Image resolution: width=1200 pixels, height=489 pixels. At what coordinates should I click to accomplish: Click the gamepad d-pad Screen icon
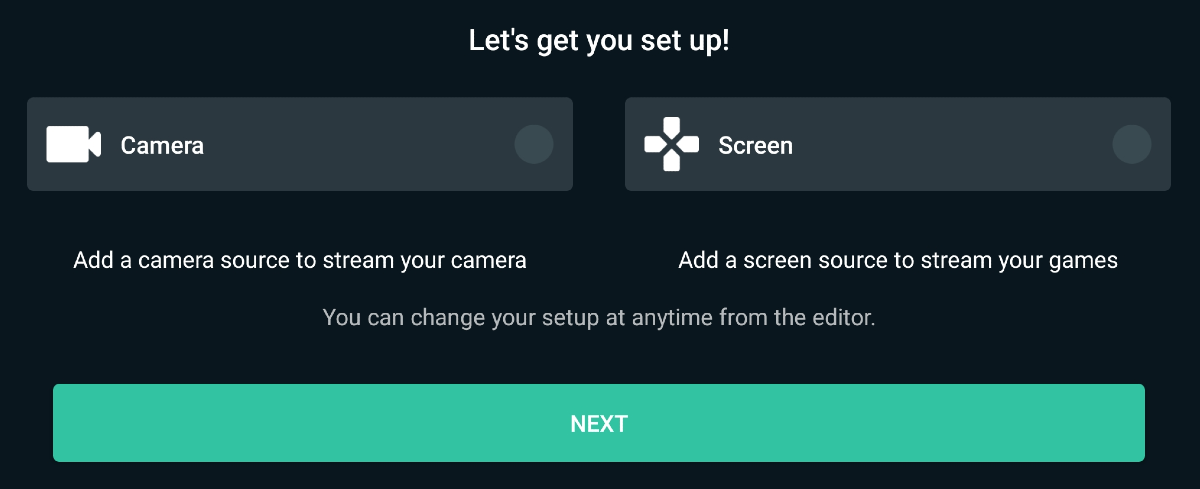[672, 145]
